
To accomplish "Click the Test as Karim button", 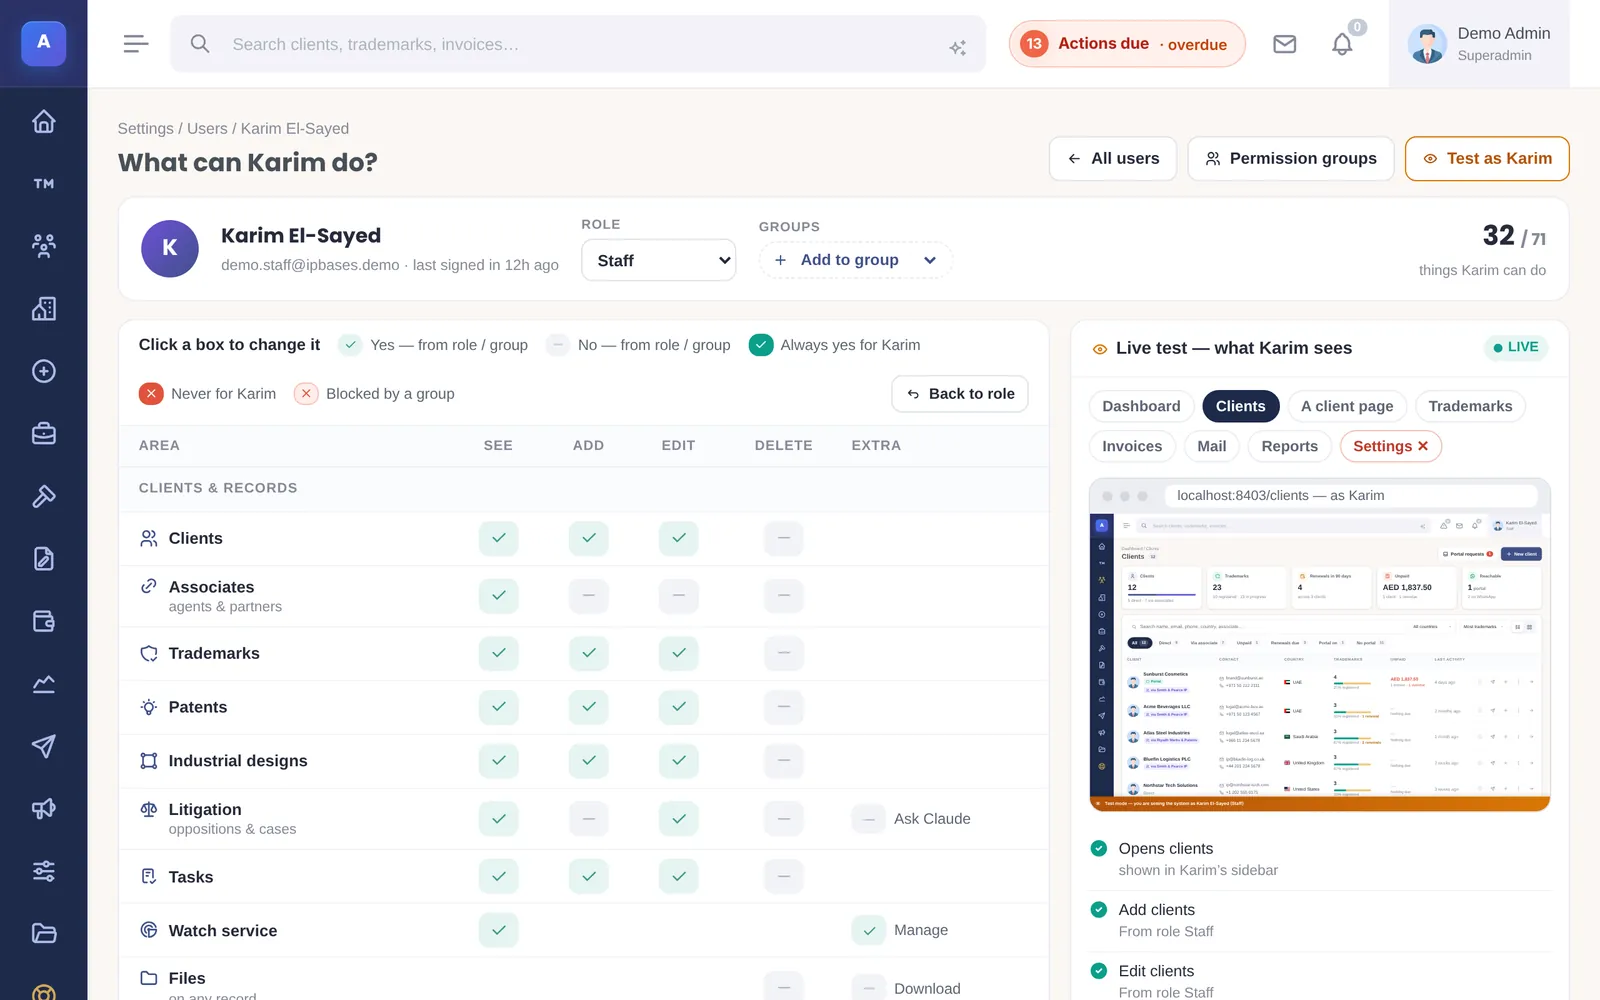I will point(1487,159).
